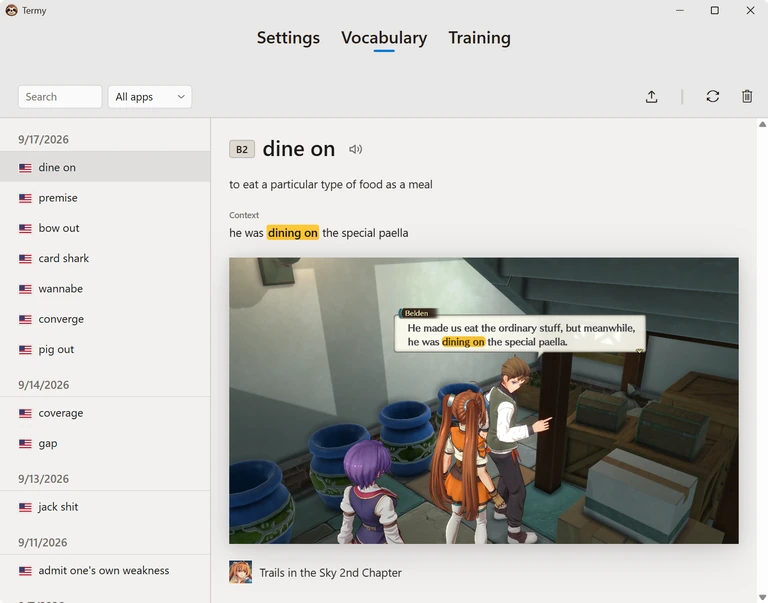Select admit one's own weakness entry

pyautogui.click(x=105, y=570)
